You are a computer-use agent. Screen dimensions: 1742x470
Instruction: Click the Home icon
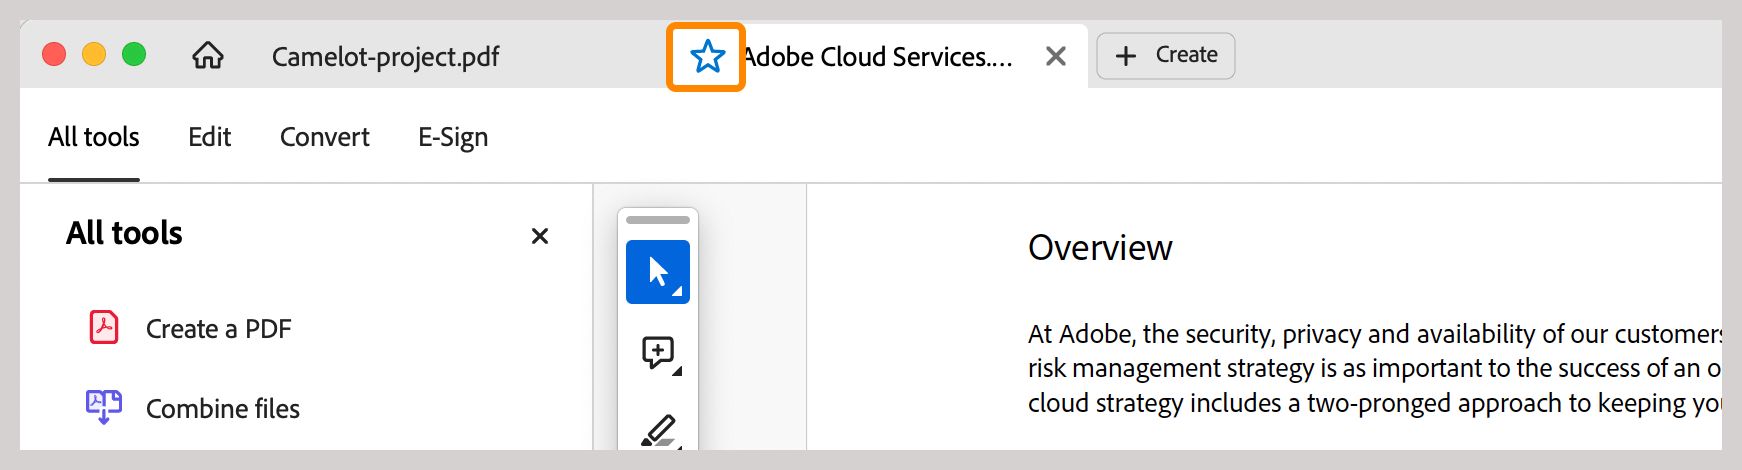click(208, 55)
